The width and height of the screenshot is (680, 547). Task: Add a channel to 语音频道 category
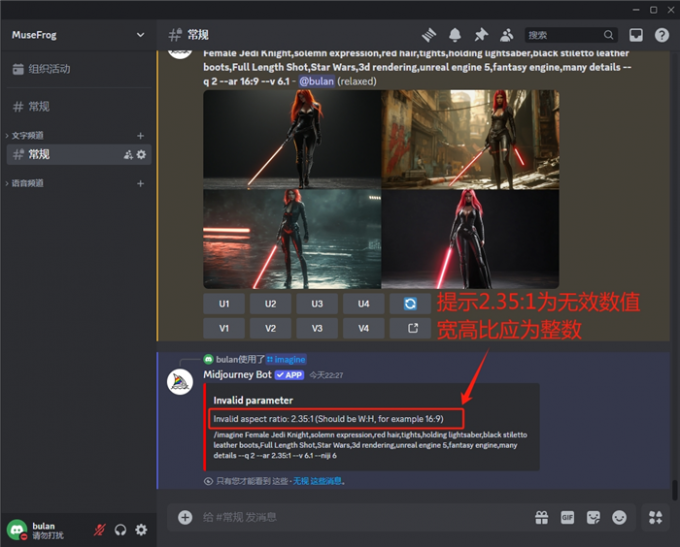click(x=141, y=183)
